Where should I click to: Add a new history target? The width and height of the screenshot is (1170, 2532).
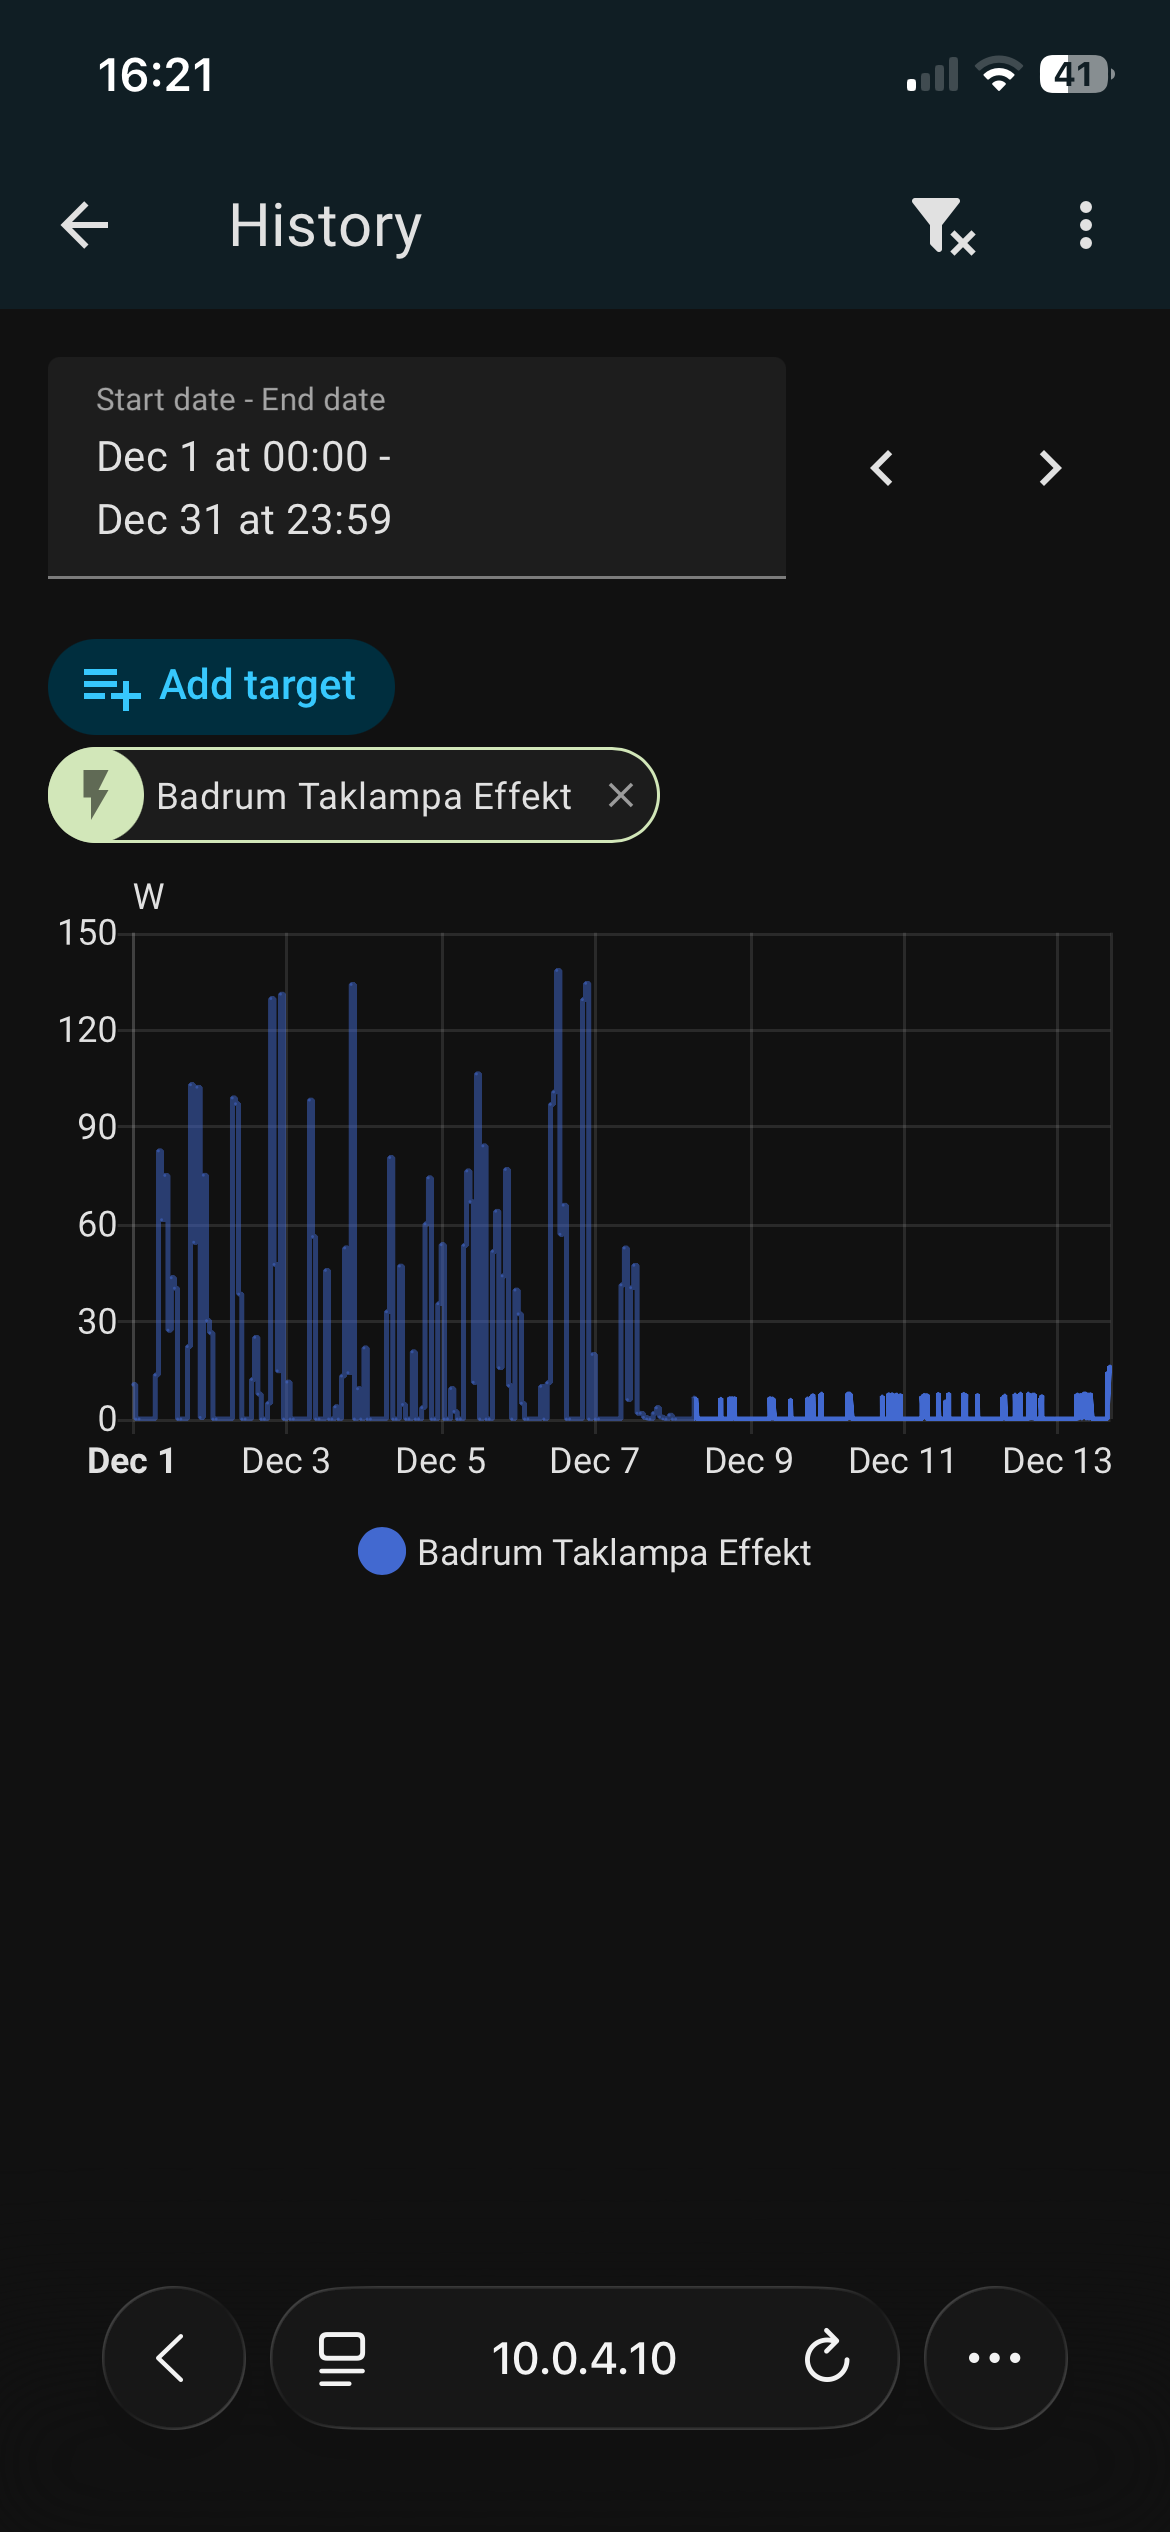pos(221,686)
